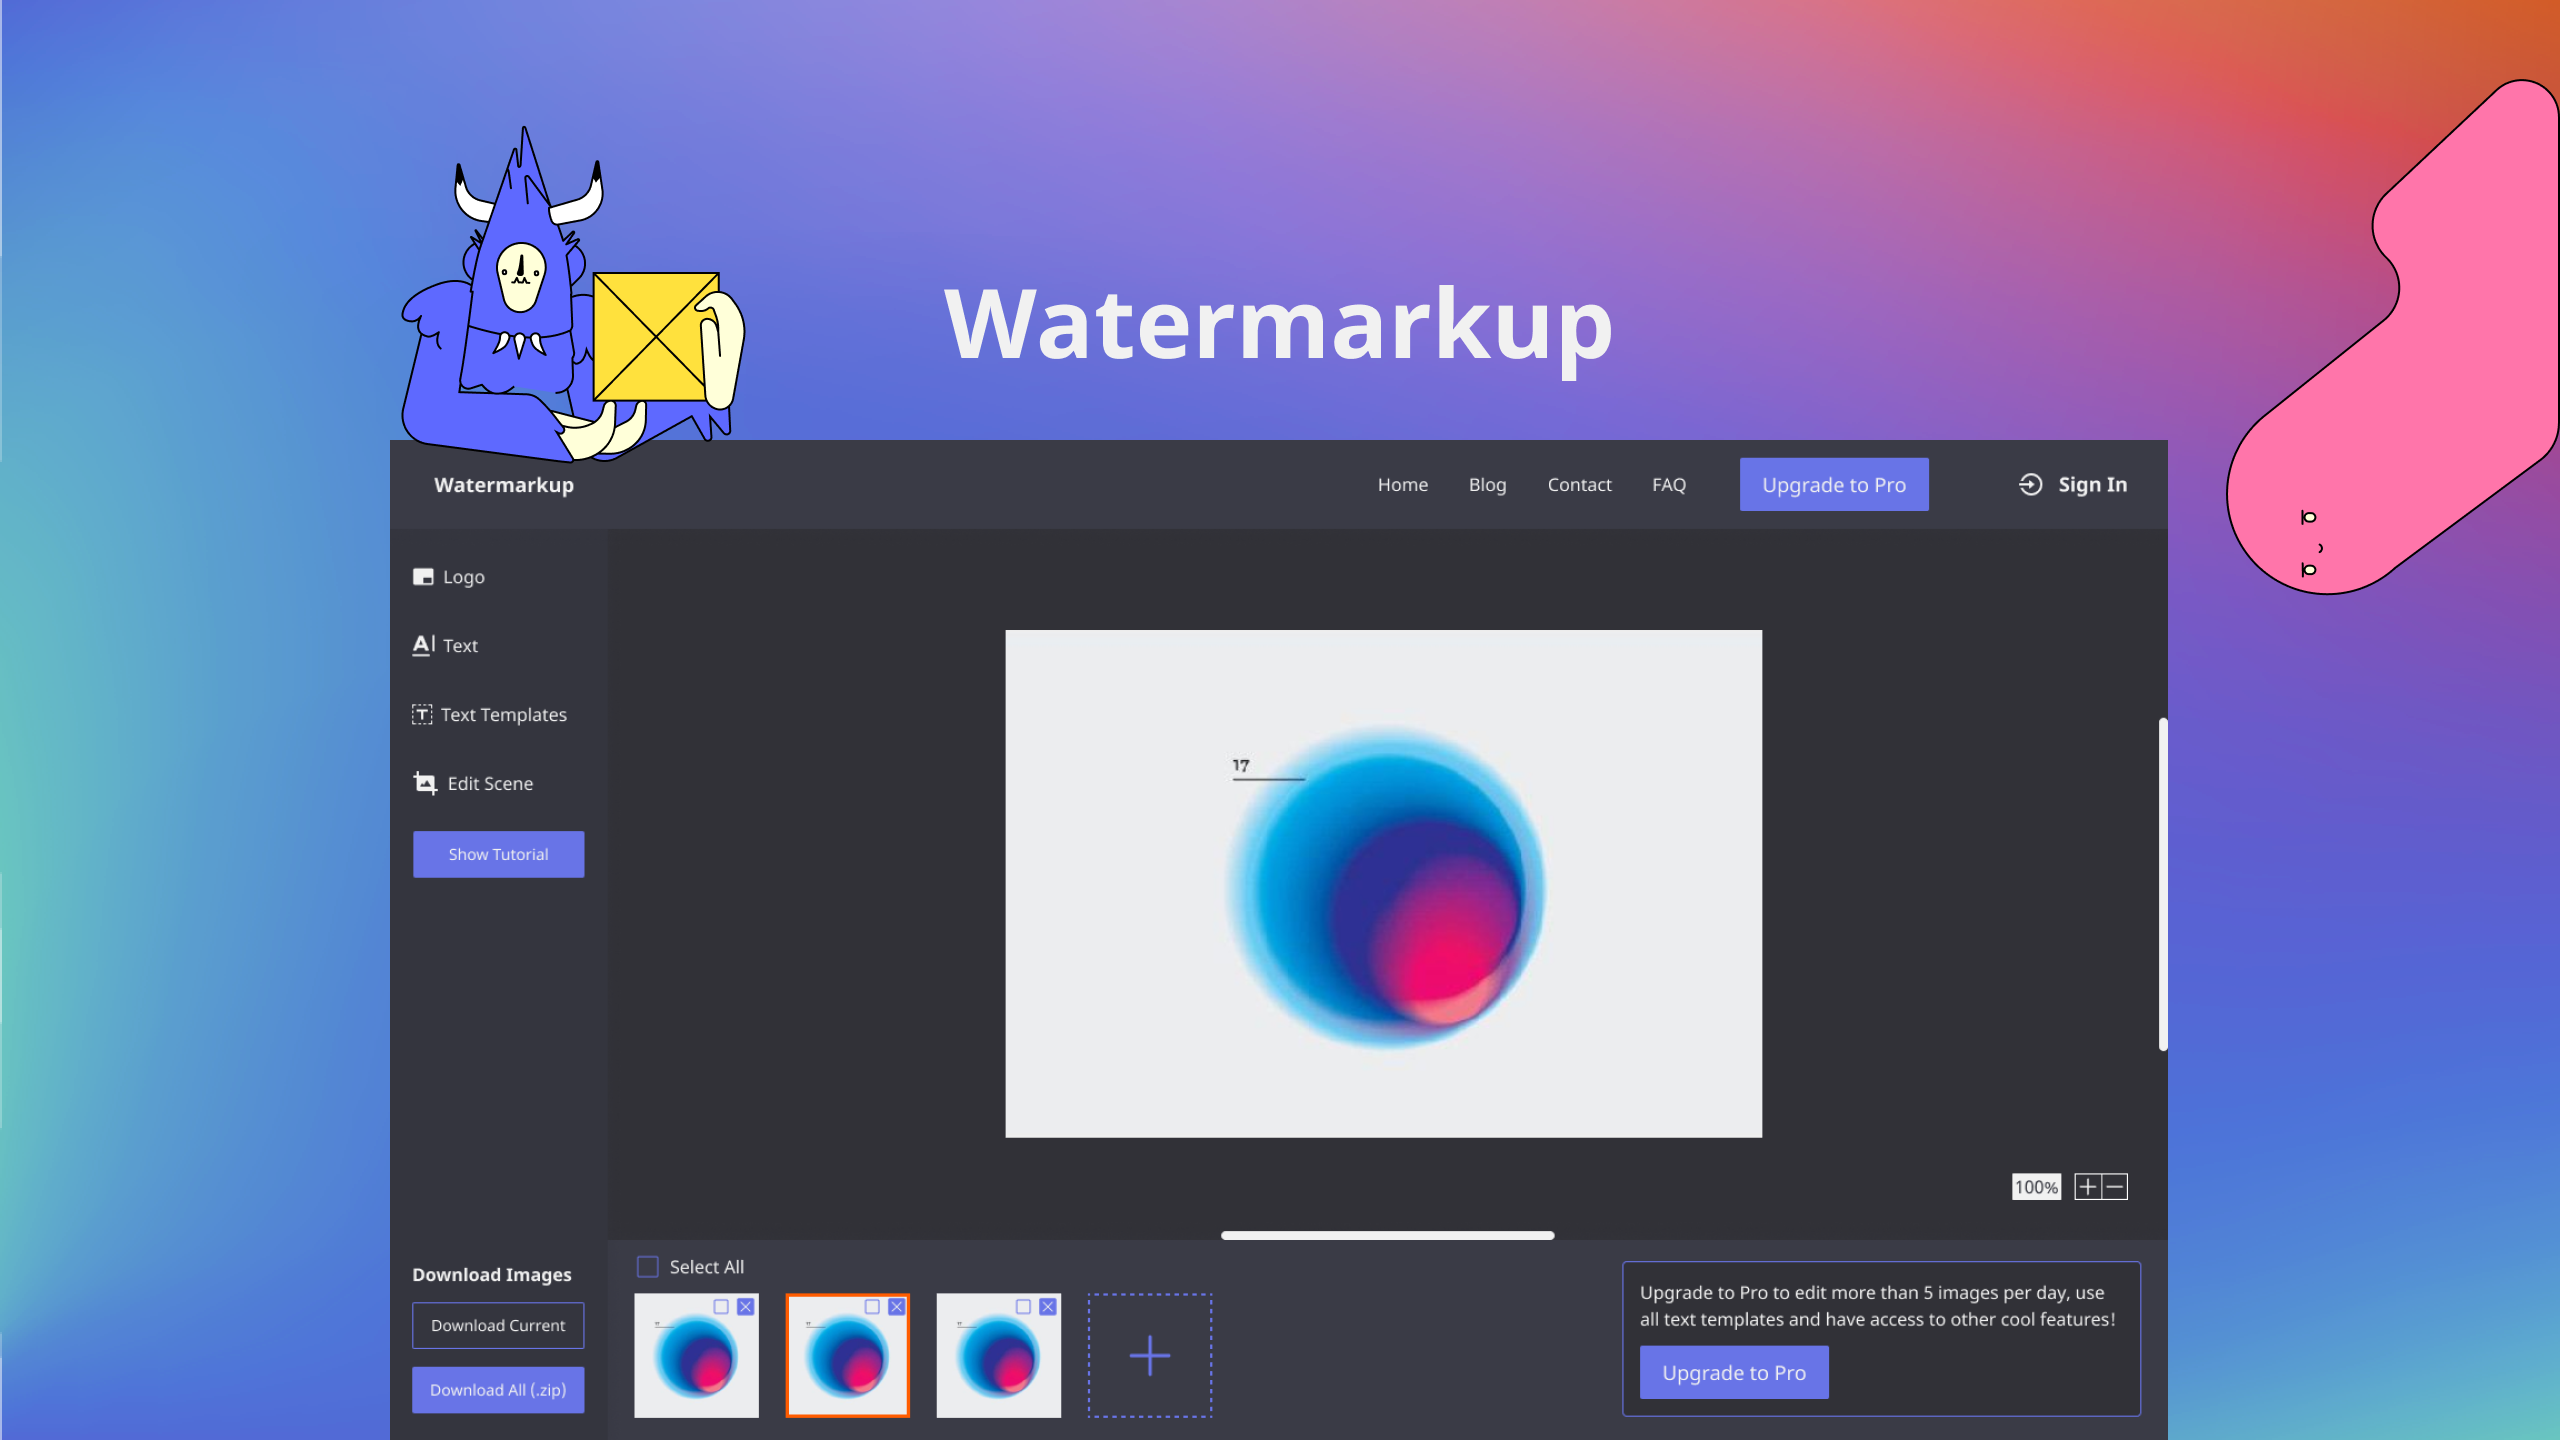Remove the third thumbnail image
Screen dimensions: 2560x1440
[x=1047, y=1306]
